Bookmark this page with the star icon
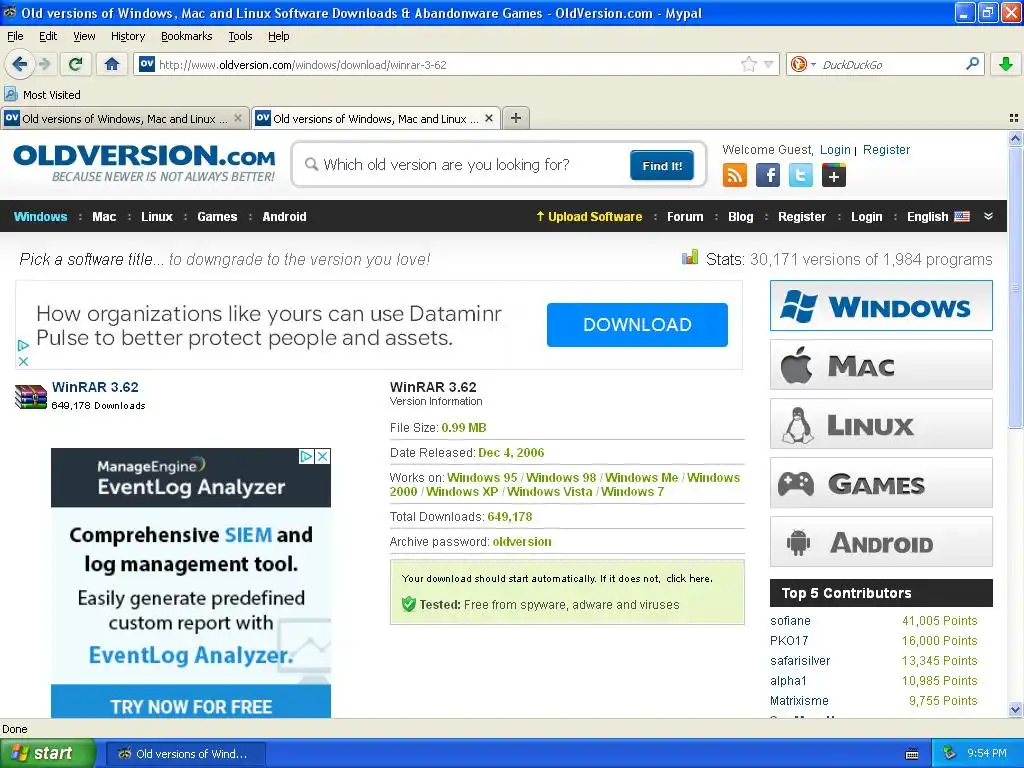 tap(749, 64)
